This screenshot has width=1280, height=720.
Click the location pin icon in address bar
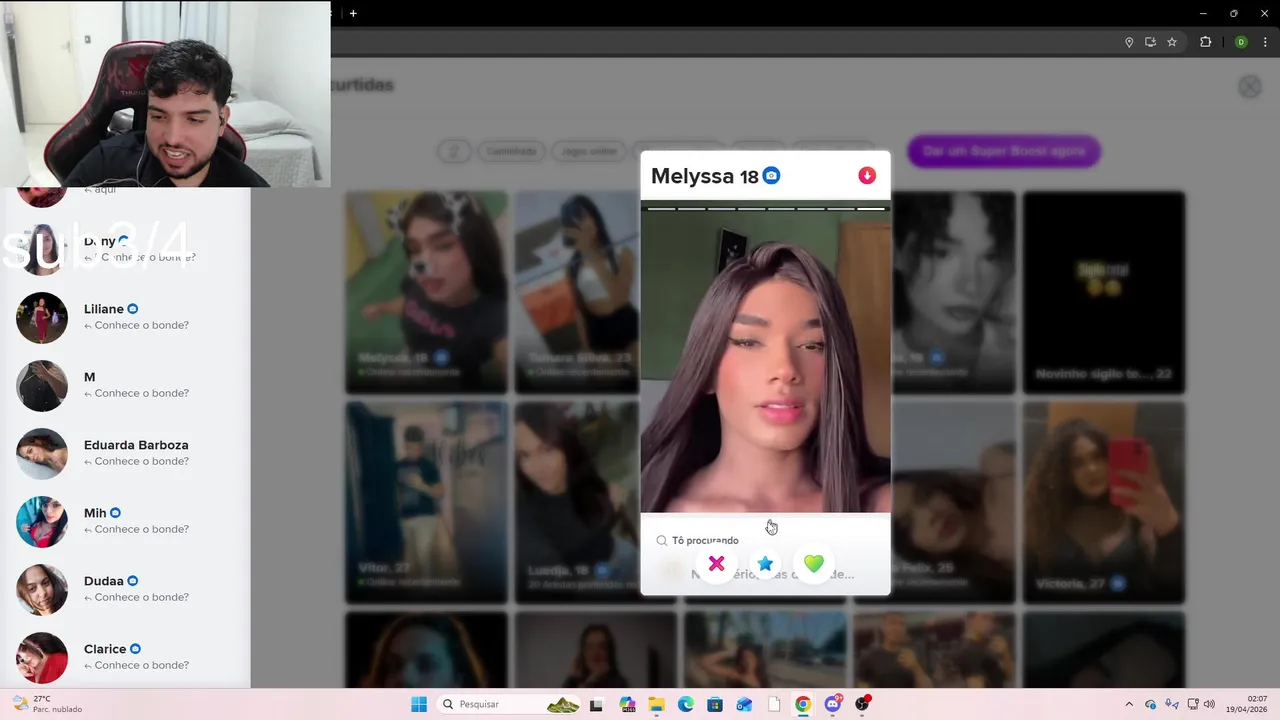(x=1129, y=42)
